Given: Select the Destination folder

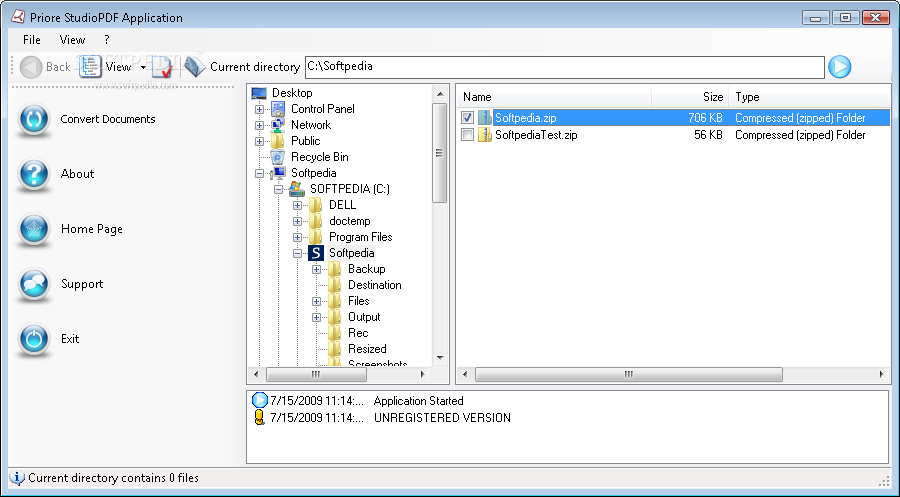Looking at the screenshot, I should point(374,285).
